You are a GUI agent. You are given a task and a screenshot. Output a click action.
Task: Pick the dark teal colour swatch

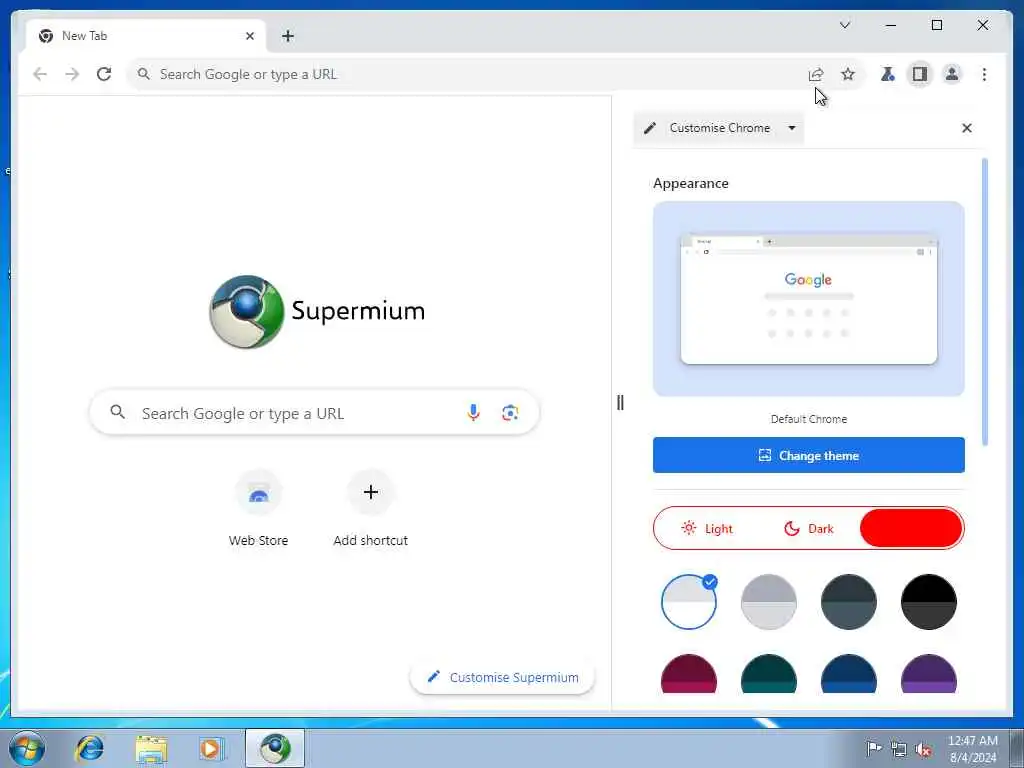769,674
